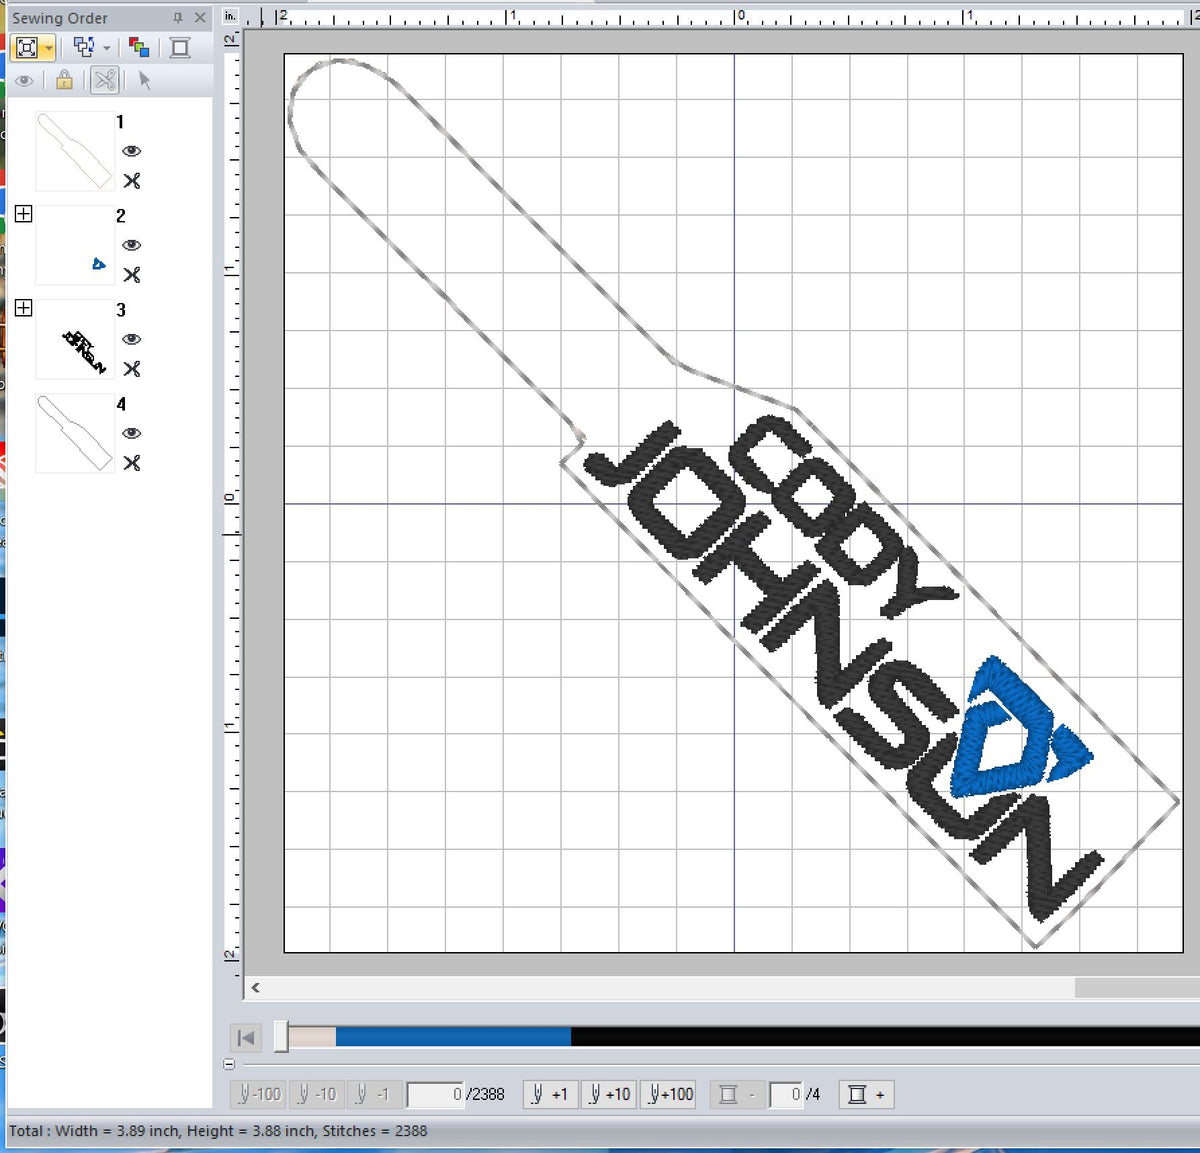Advance the simulator by +10 stitches
The width and height of the screenshot is (1200, 1153).
pos(608,1094)
